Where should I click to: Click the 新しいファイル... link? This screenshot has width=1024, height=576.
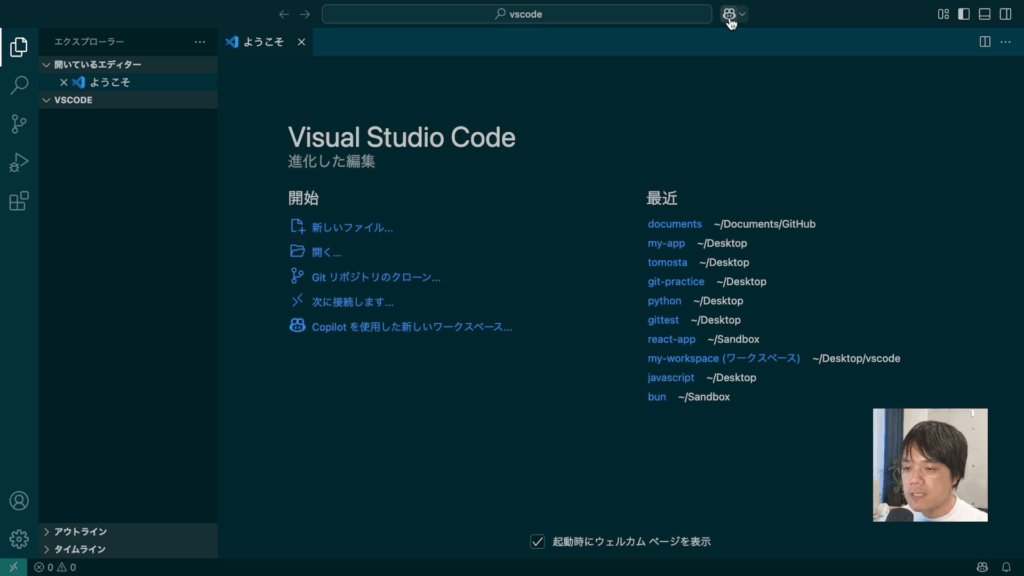click(x=352, y=227)
